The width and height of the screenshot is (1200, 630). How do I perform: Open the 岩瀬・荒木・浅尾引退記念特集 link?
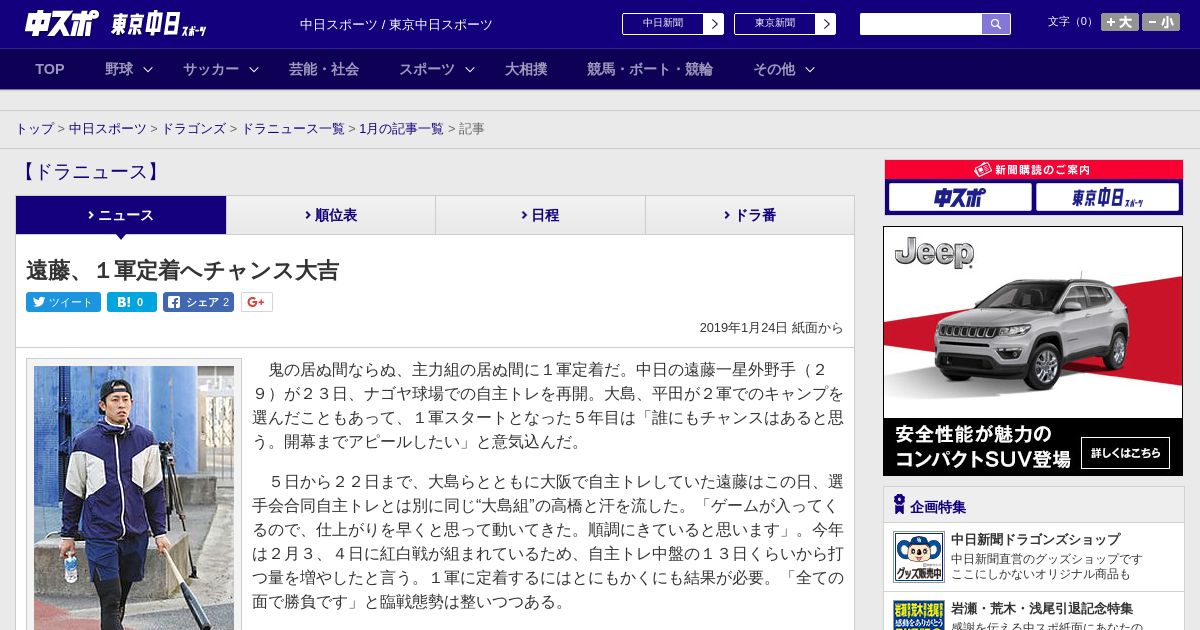pyautogui.click(x=1042, y=608)
